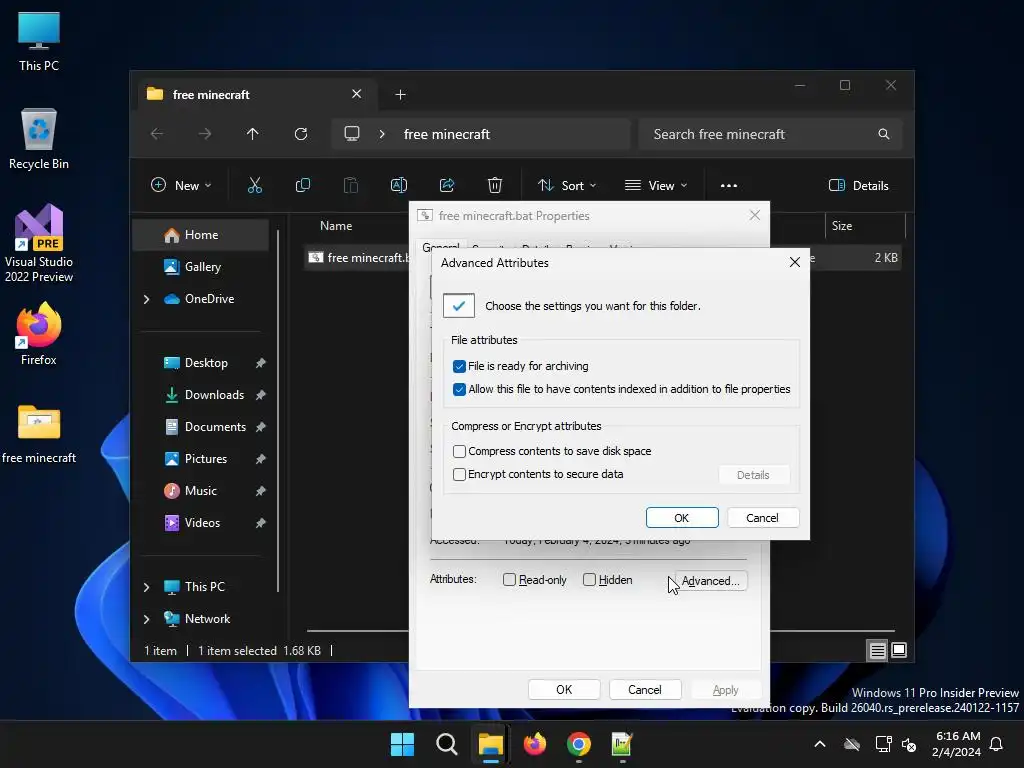The image size is (1024, 768).
Task: Click the search magnifier in Explorer search box
Action: click(884, 134)
